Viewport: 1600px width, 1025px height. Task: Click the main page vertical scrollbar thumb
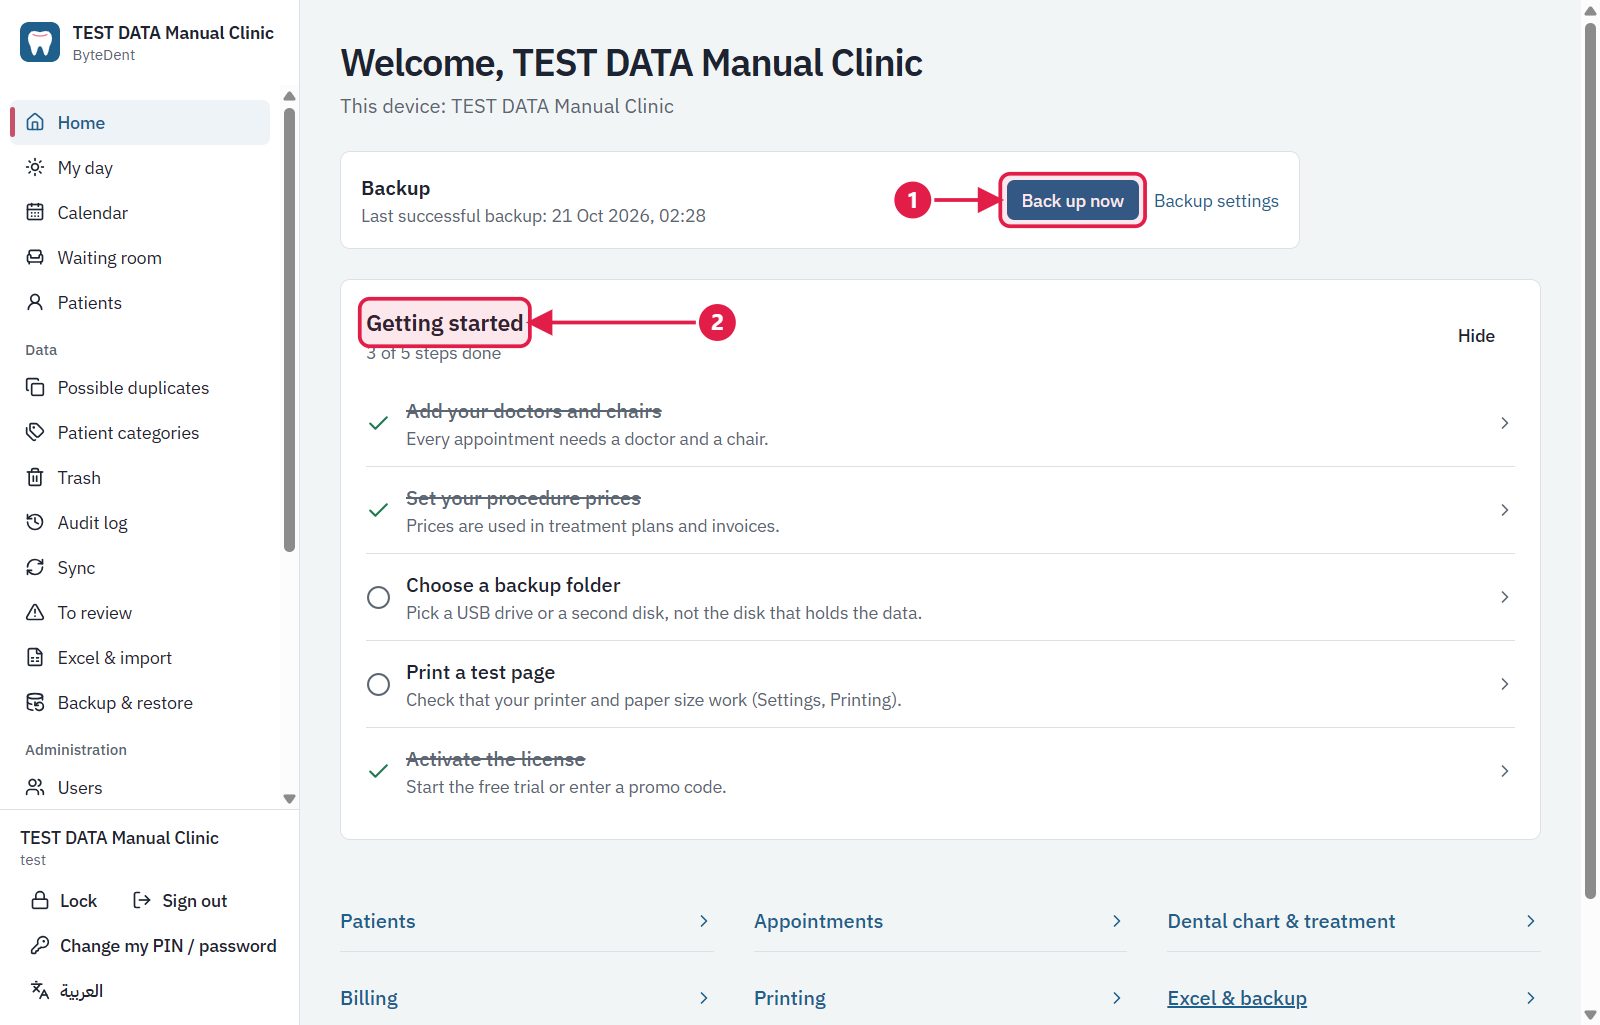1590,460
